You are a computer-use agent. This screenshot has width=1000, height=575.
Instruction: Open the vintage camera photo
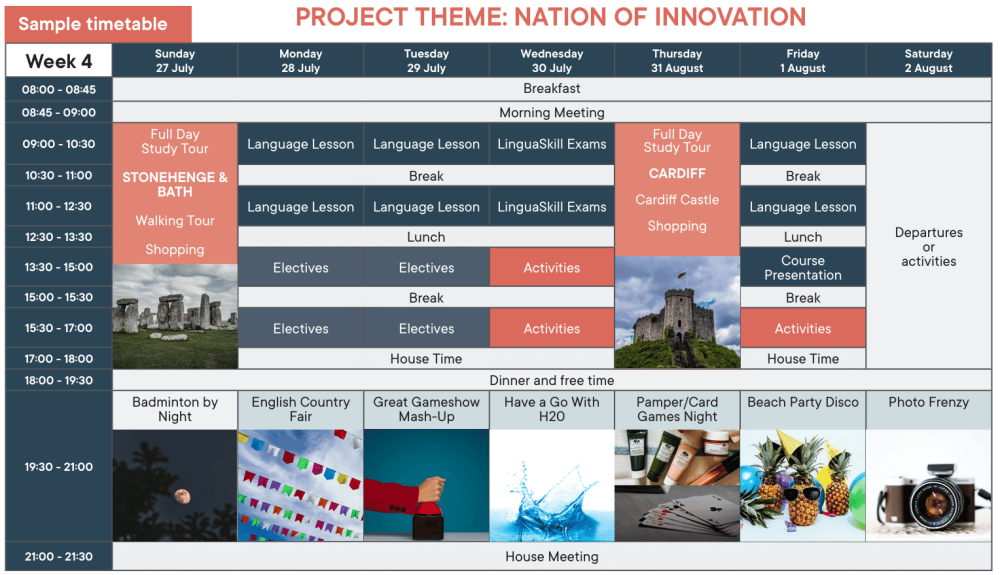click(928, 485)
